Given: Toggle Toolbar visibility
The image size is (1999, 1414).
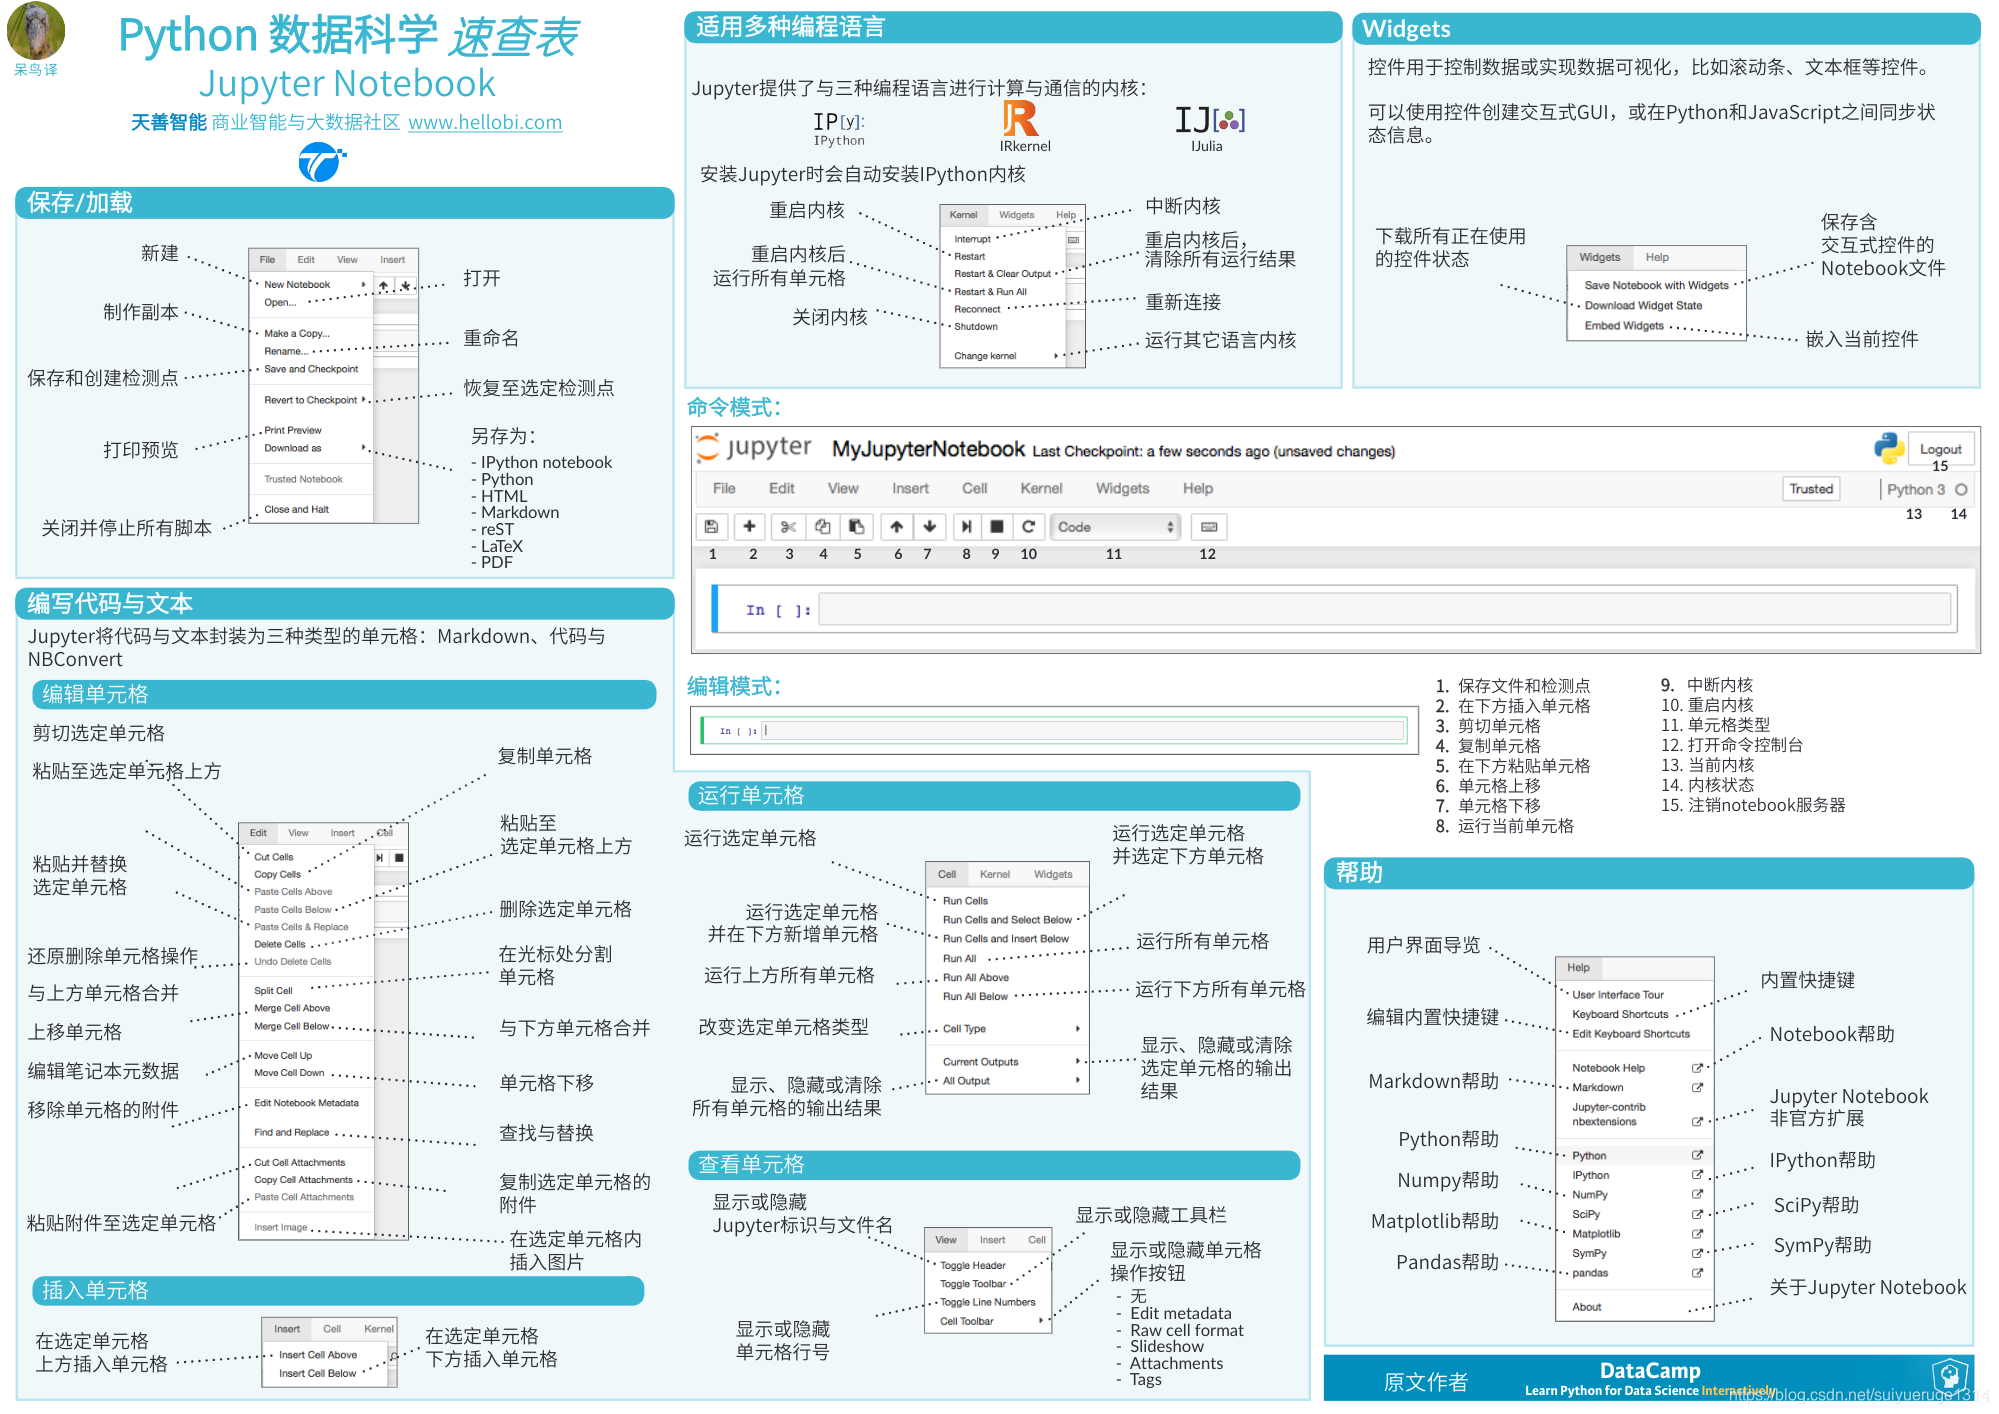Looking at the screenshot, I should pos(971,1283).
